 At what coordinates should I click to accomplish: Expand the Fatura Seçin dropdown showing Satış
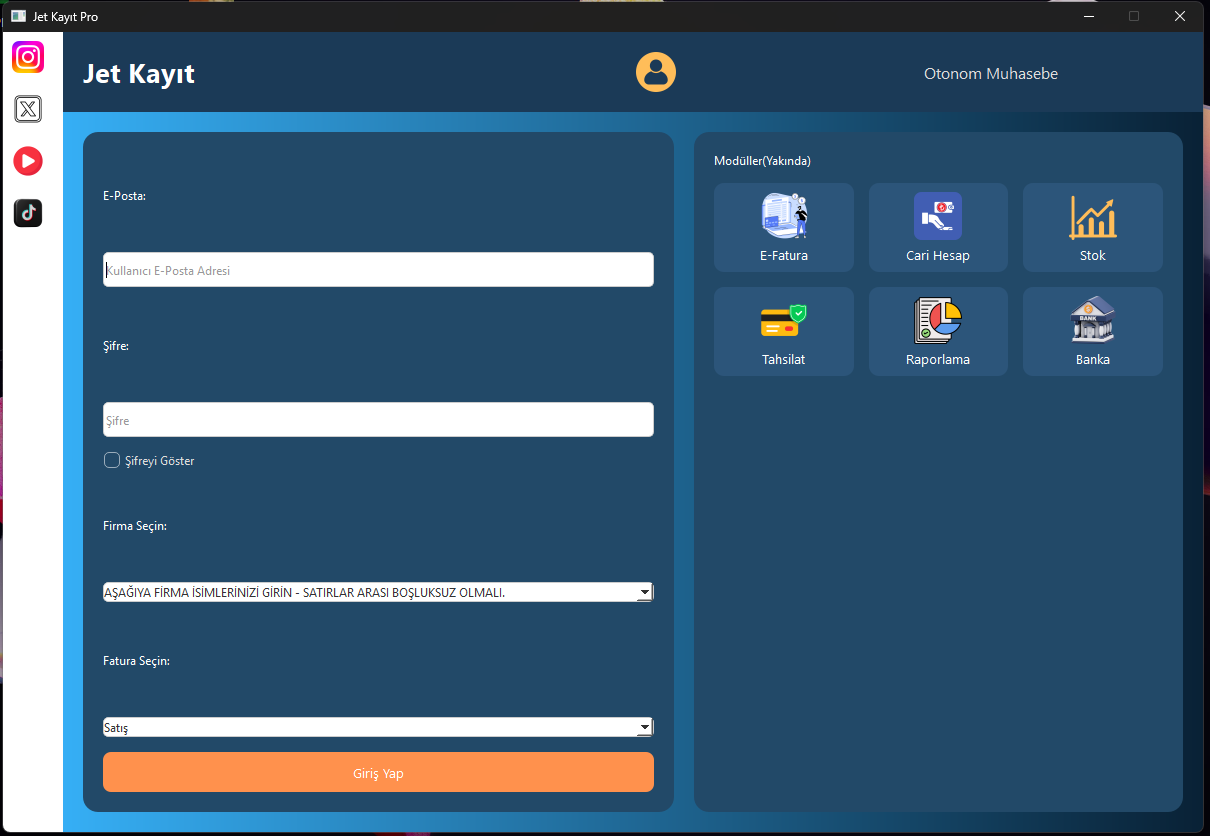click(645, 727)
